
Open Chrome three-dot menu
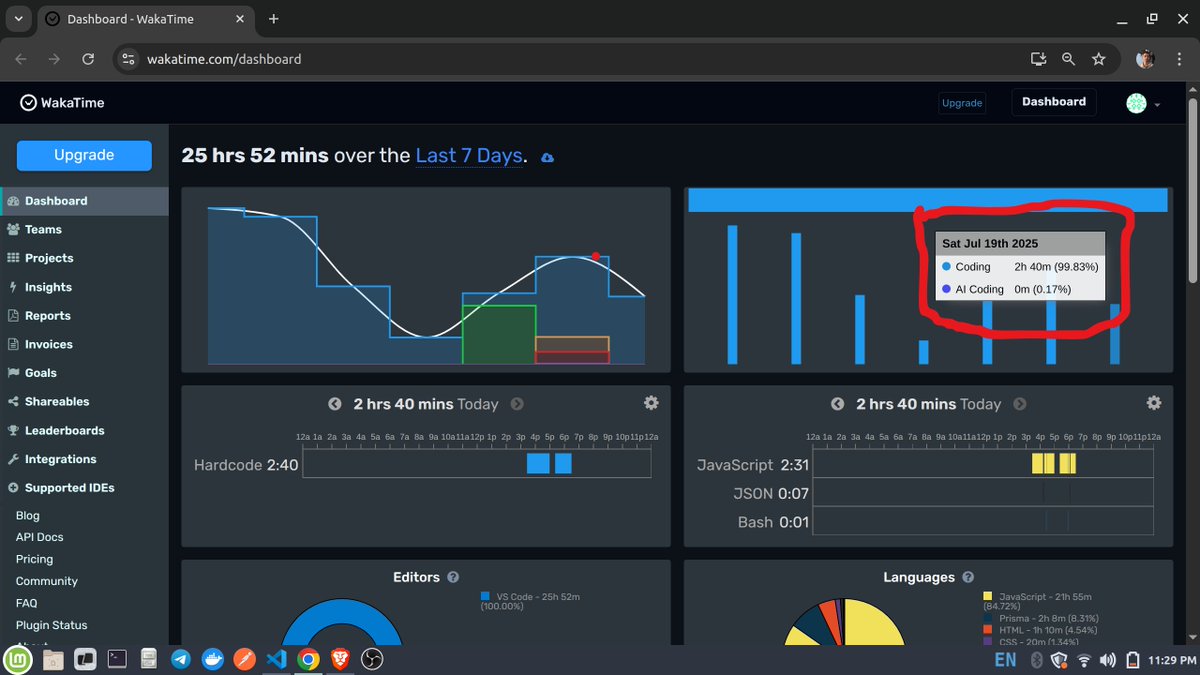(1179, 59)
